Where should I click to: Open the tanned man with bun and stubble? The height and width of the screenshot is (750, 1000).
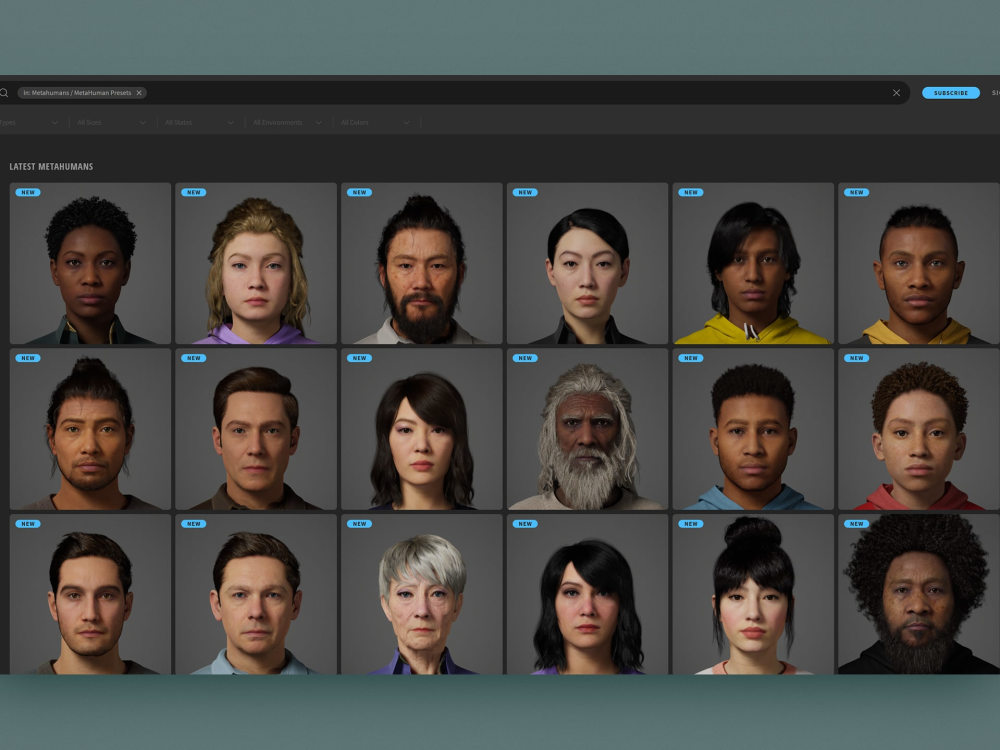(x=90, y=429)
